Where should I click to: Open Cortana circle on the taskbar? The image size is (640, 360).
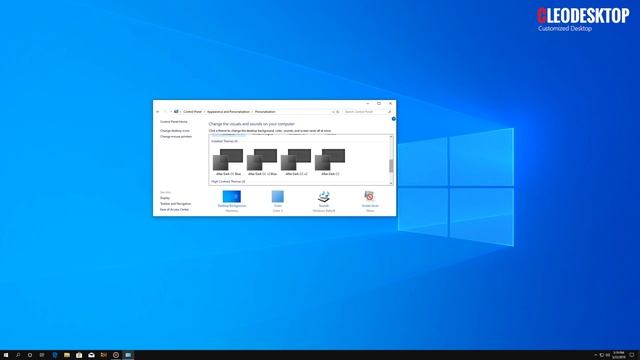click(x=30, y=355)
